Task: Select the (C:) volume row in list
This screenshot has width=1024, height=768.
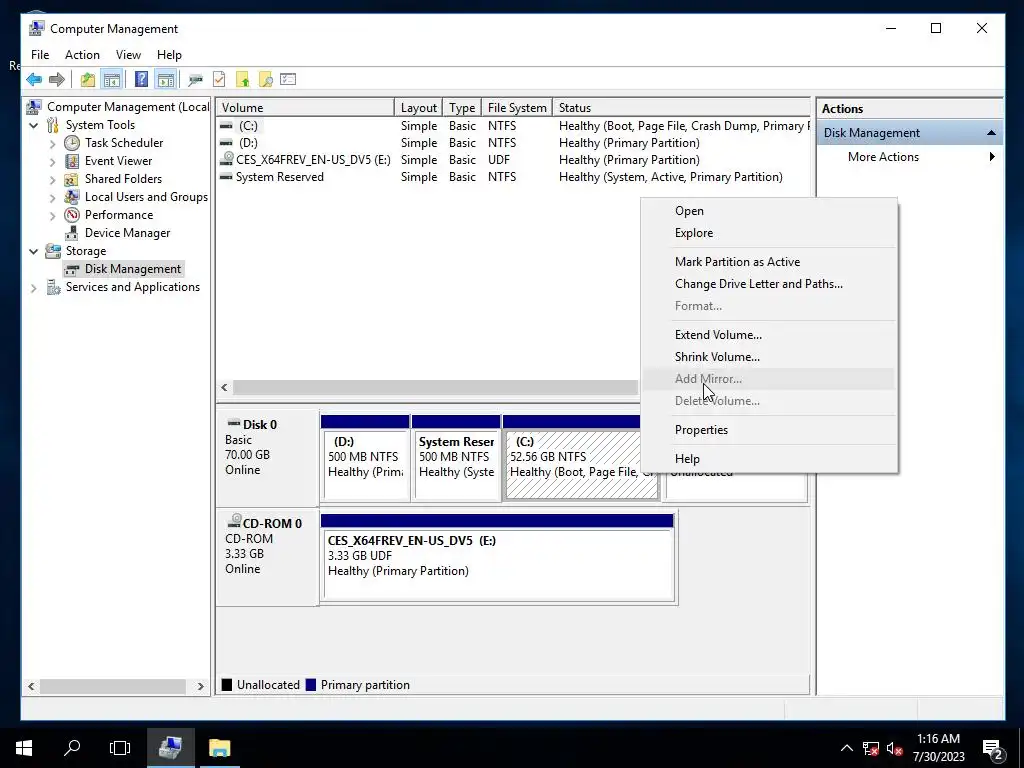Action: pyautogui.click(x=513, y=126)
